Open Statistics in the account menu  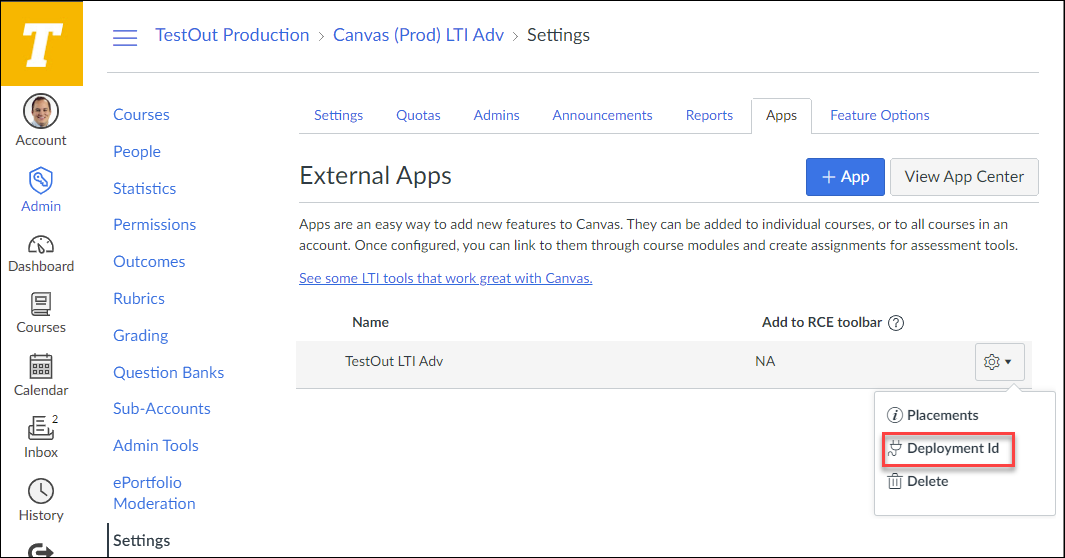coord(145,188)
